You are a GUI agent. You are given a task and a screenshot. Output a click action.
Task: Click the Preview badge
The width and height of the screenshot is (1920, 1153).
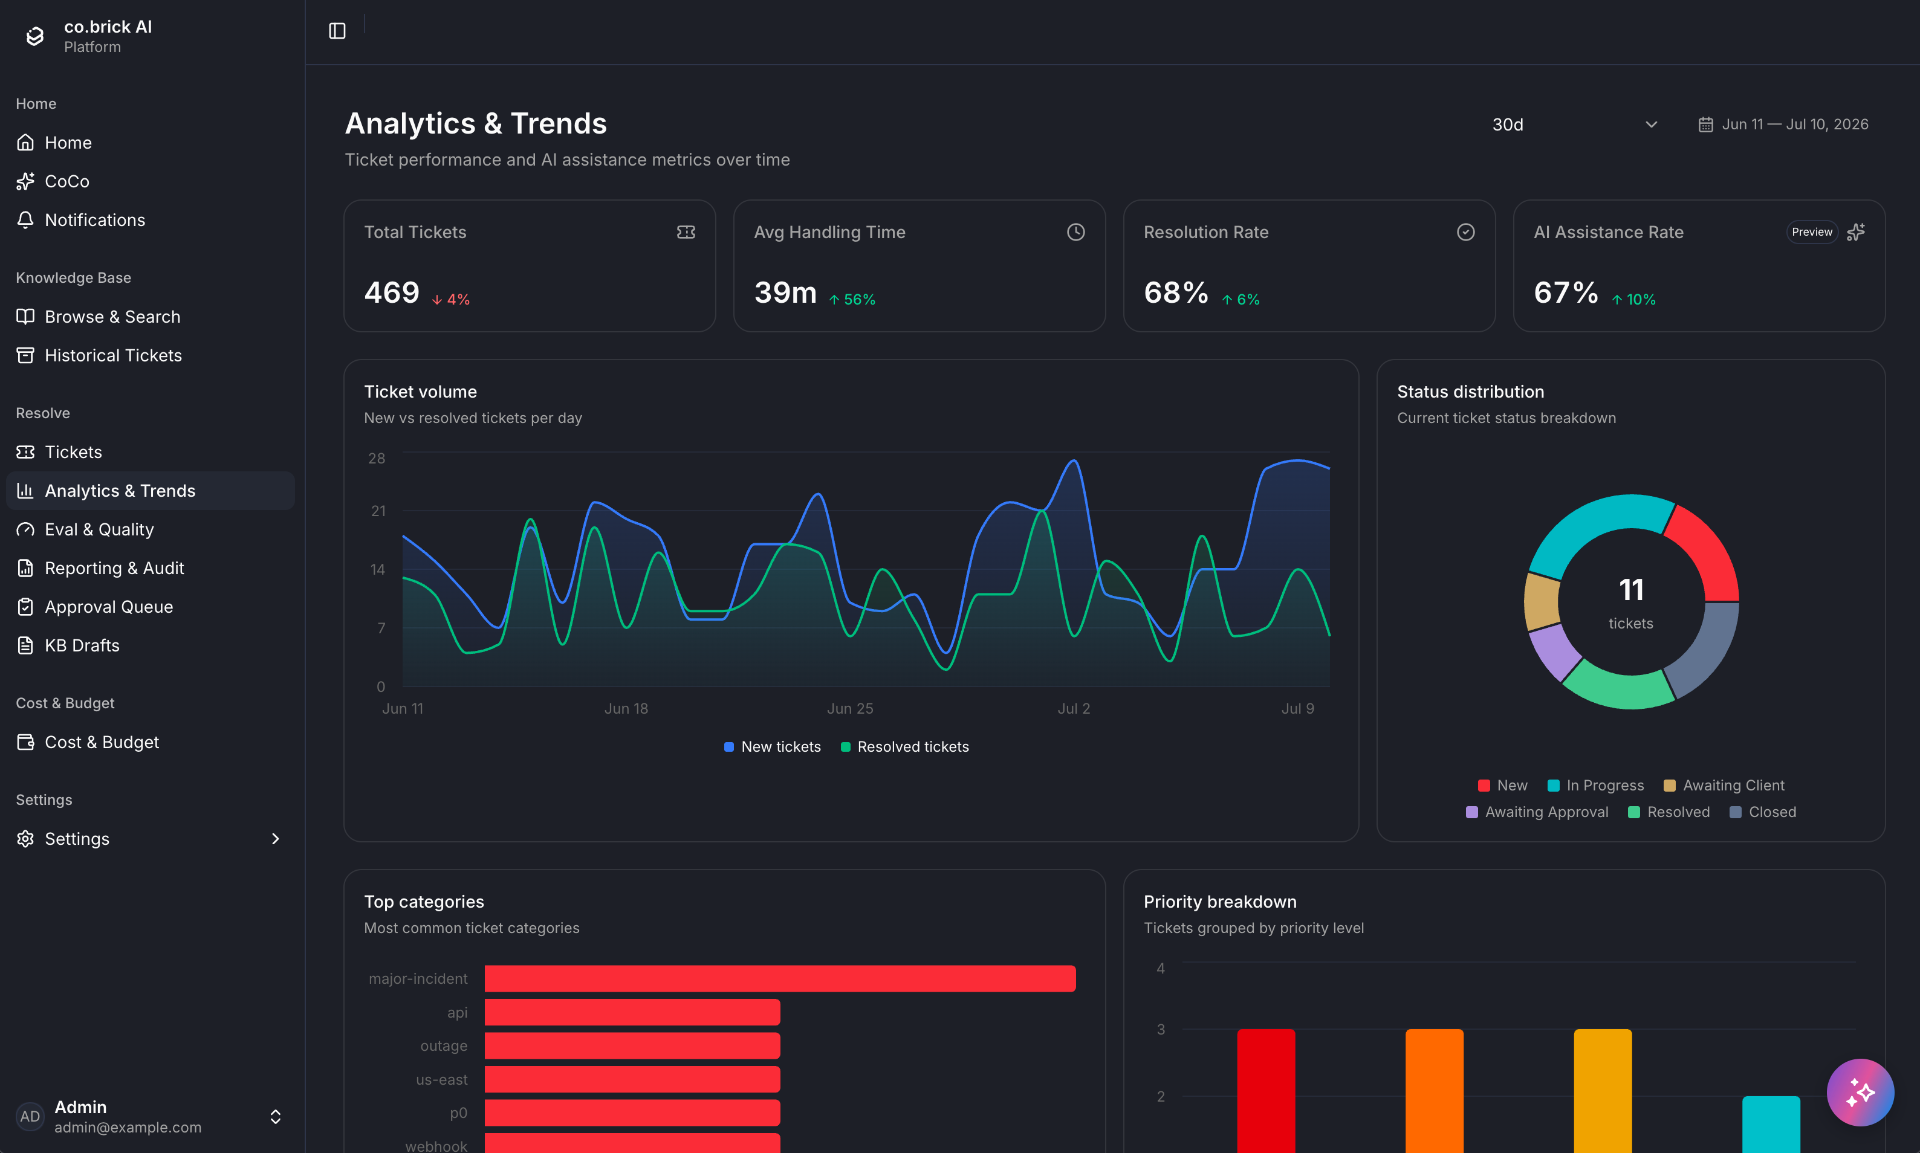[1812, 232]
